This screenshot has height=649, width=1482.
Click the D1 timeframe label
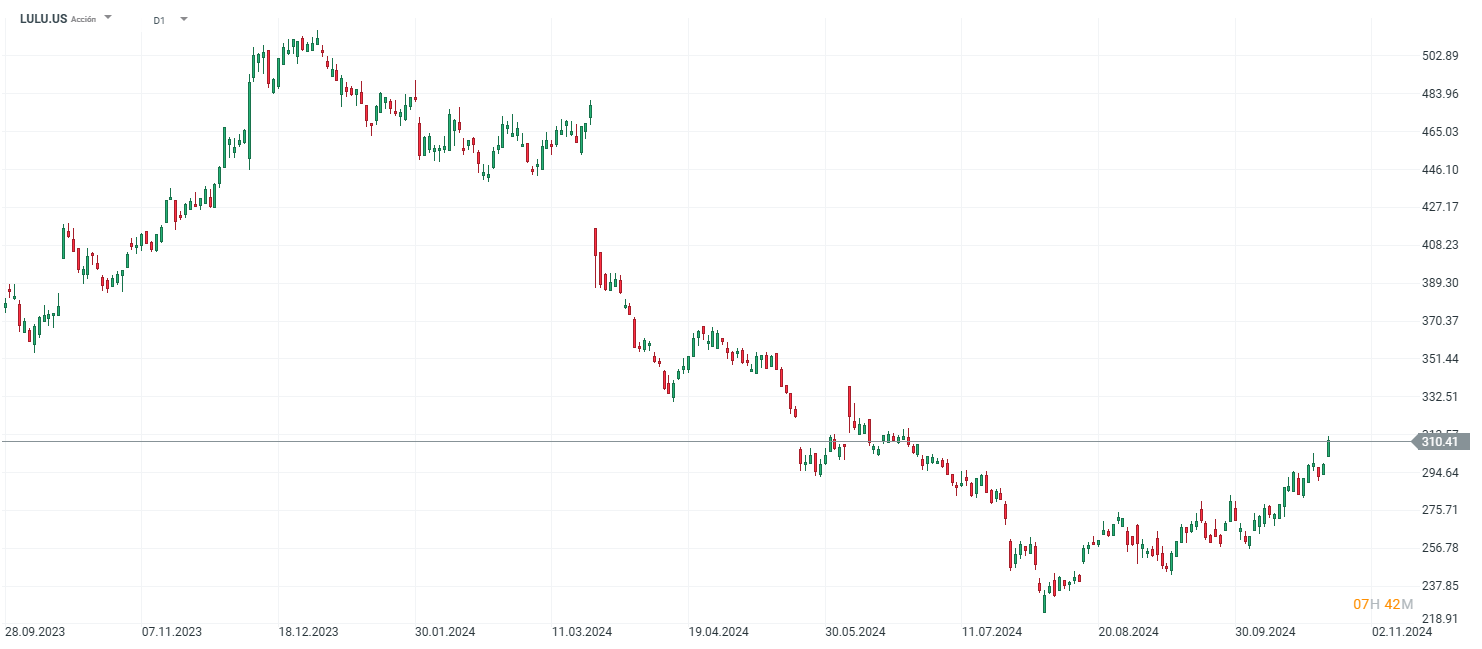[x=159, y=20]
